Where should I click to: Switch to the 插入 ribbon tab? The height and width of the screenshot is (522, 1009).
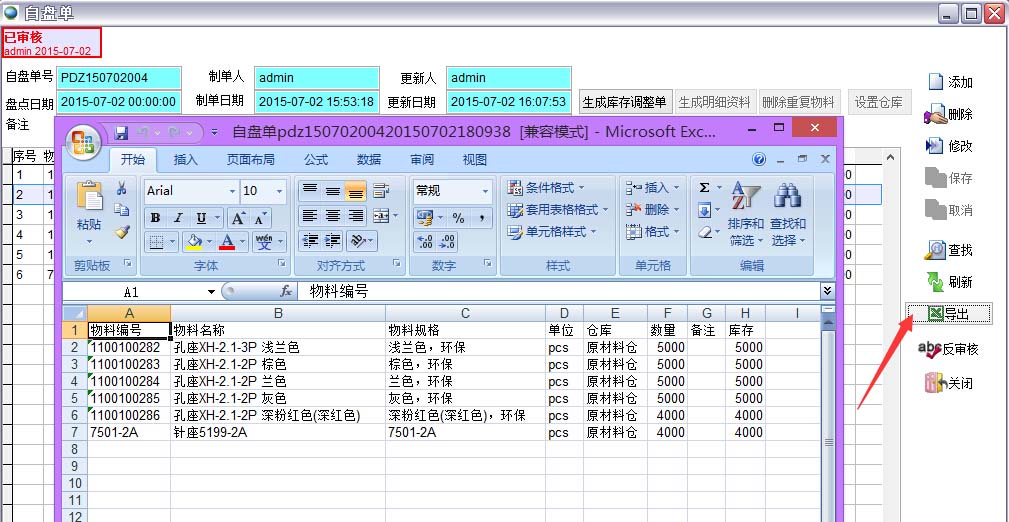(186, 160)
